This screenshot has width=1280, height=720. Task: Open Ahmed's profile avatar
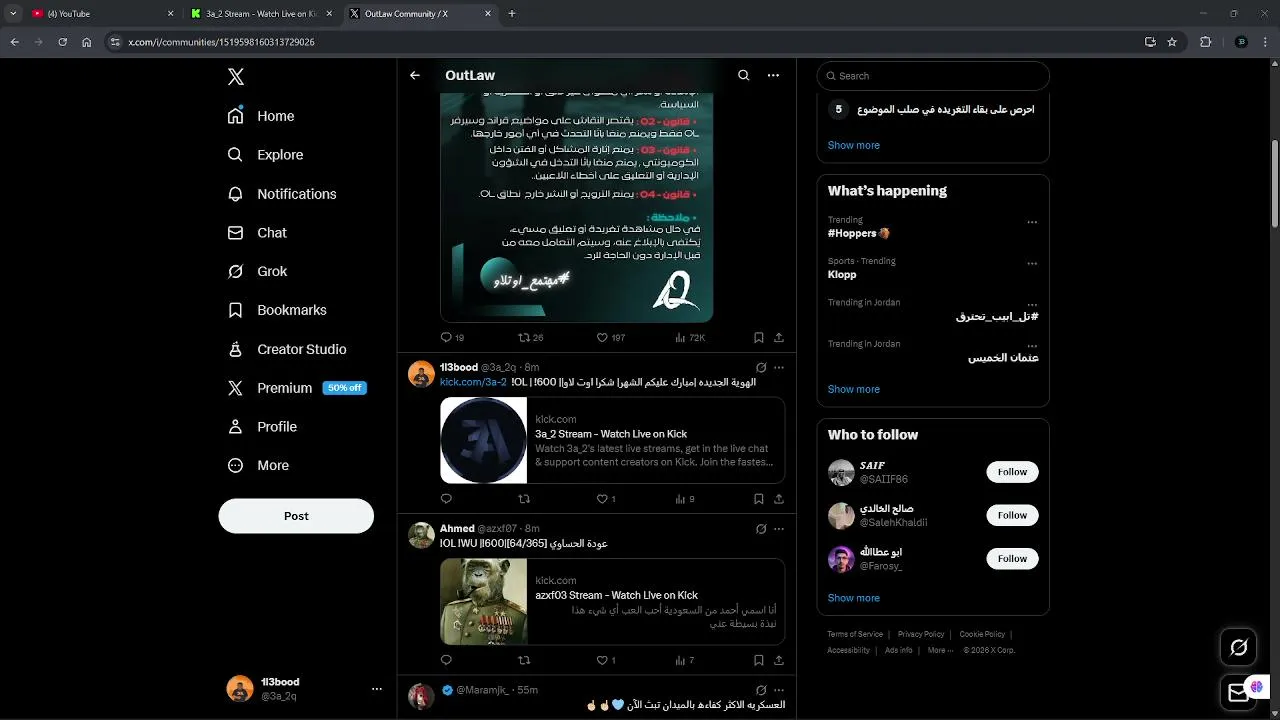tap(421, 535)
